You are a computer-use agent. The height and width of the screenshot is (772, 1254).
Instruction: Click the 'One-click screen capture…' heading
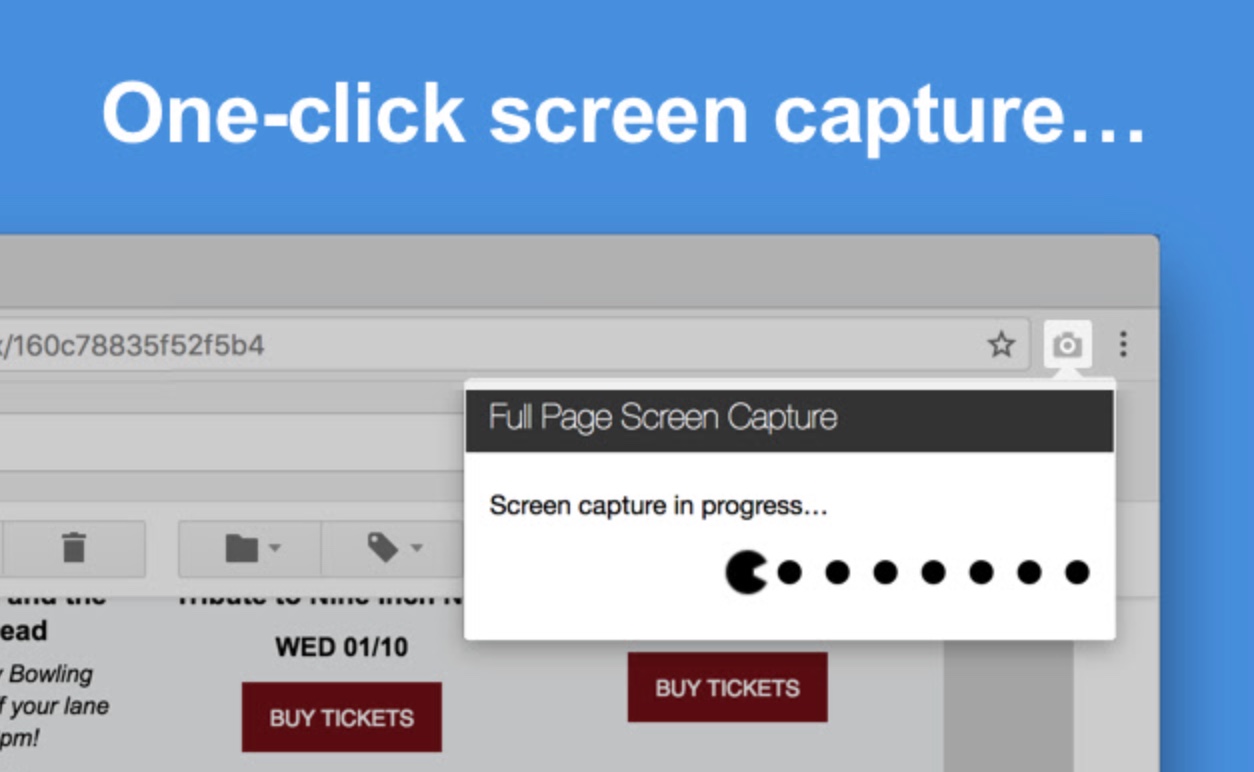624,111
